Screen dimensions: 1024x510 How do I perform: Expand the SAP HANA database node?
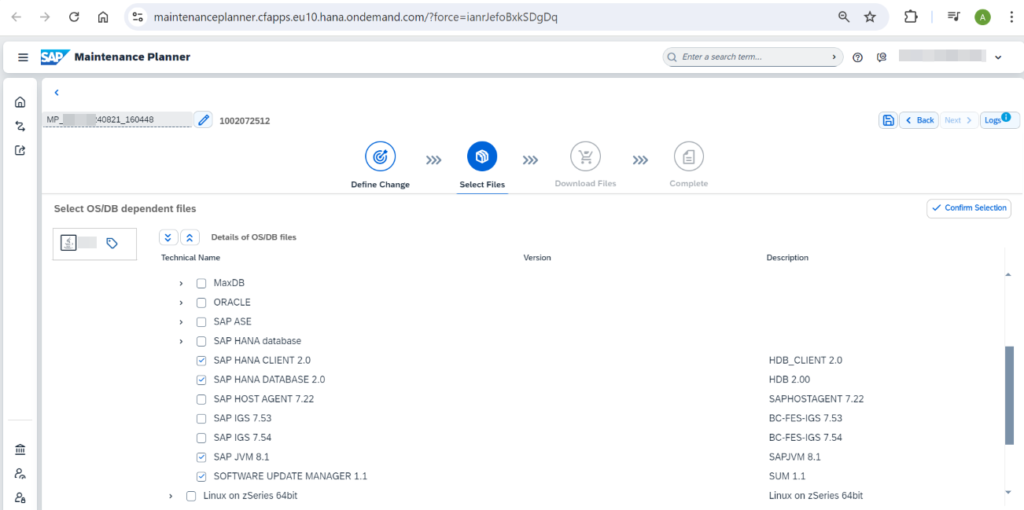click(181, 342)
